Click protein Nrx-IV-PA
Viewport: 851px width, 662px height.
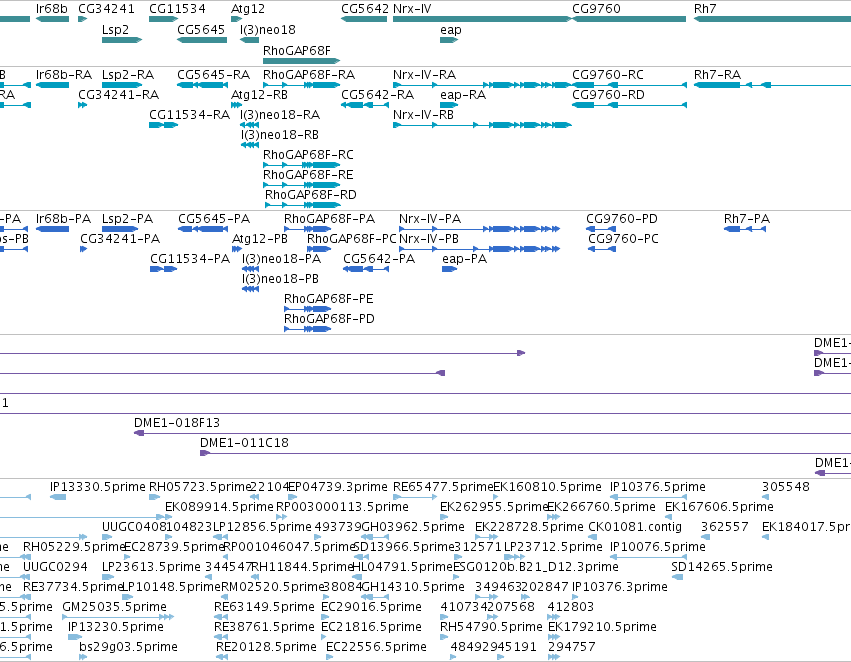[430, 219]
